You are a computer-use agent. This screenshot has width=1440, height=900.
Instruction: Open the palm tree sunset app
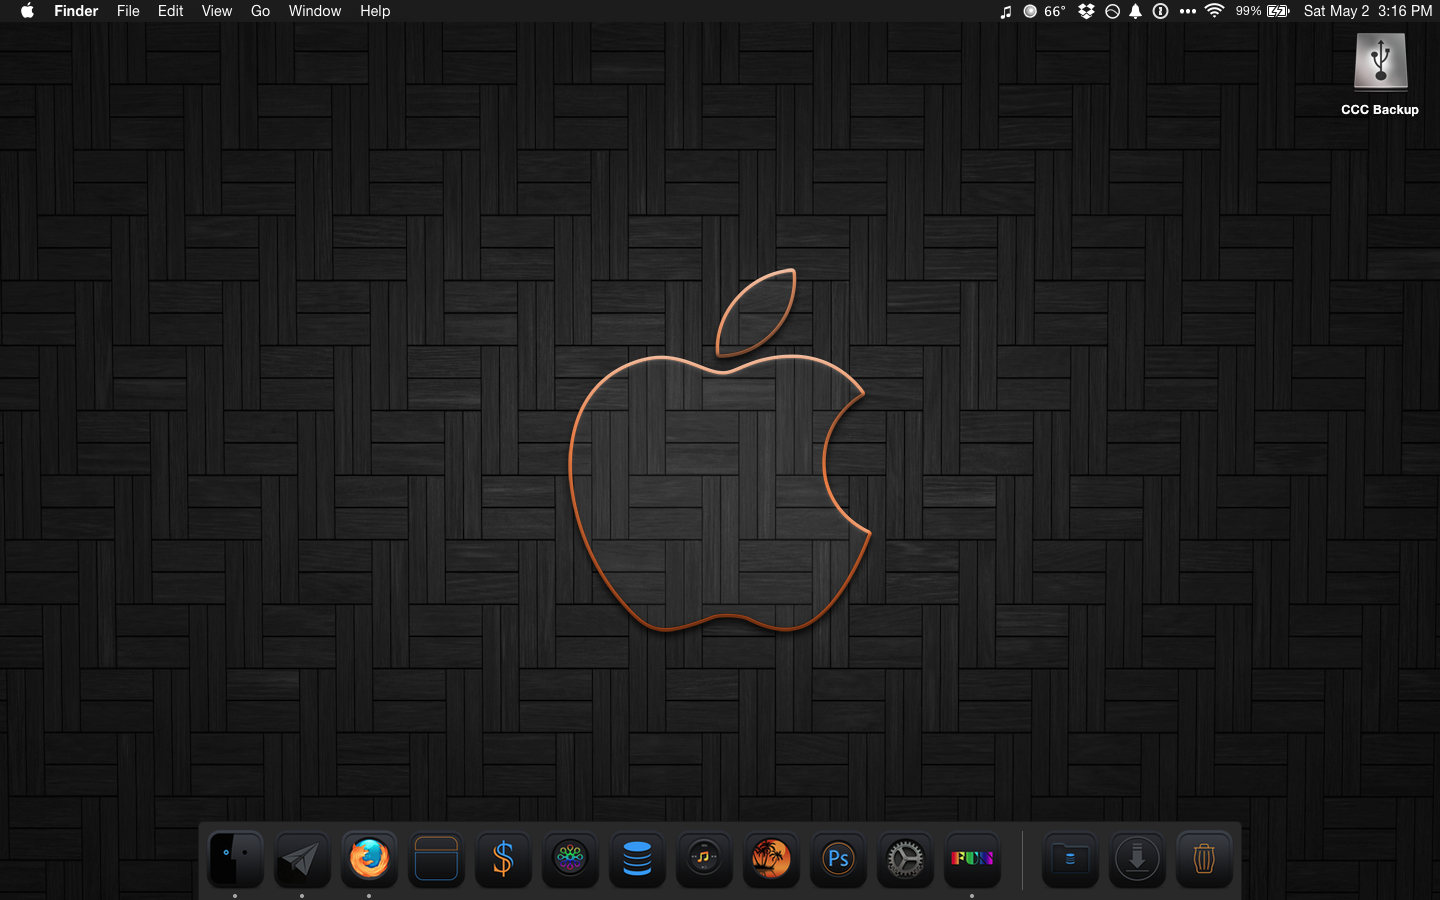[x=771, y=858]
